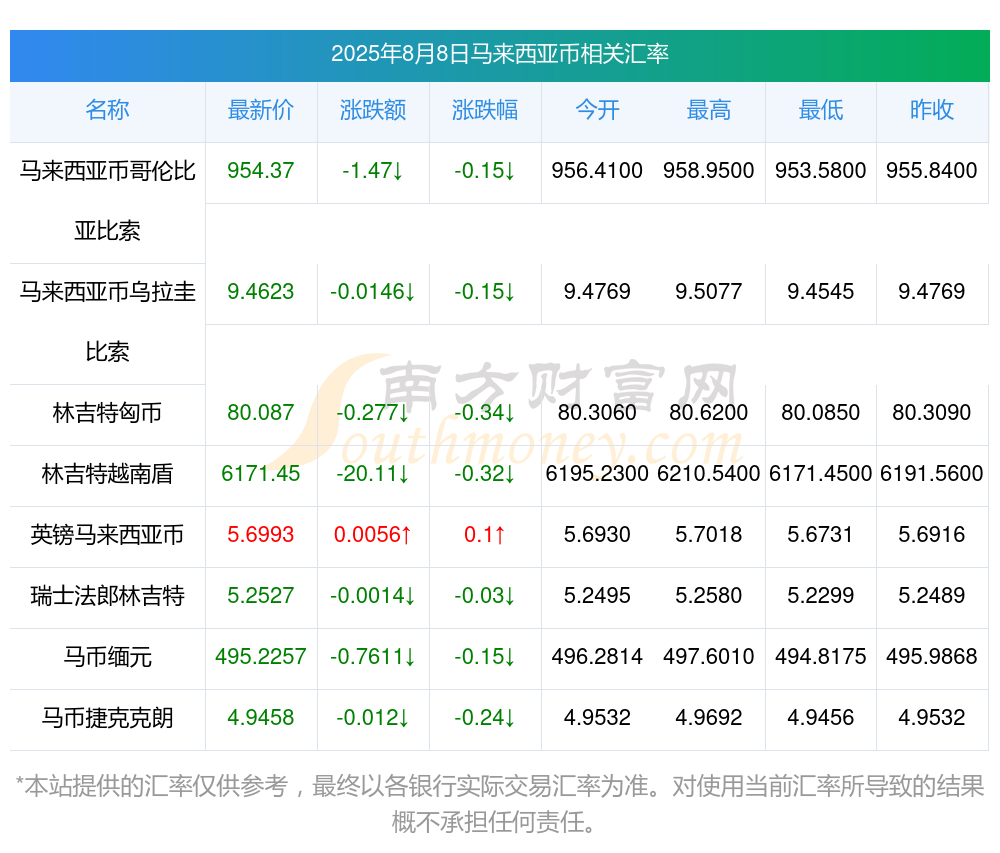Click the row name 林吉特越南盾
The image size is (1000, 853).
click(x=107, y=474)
